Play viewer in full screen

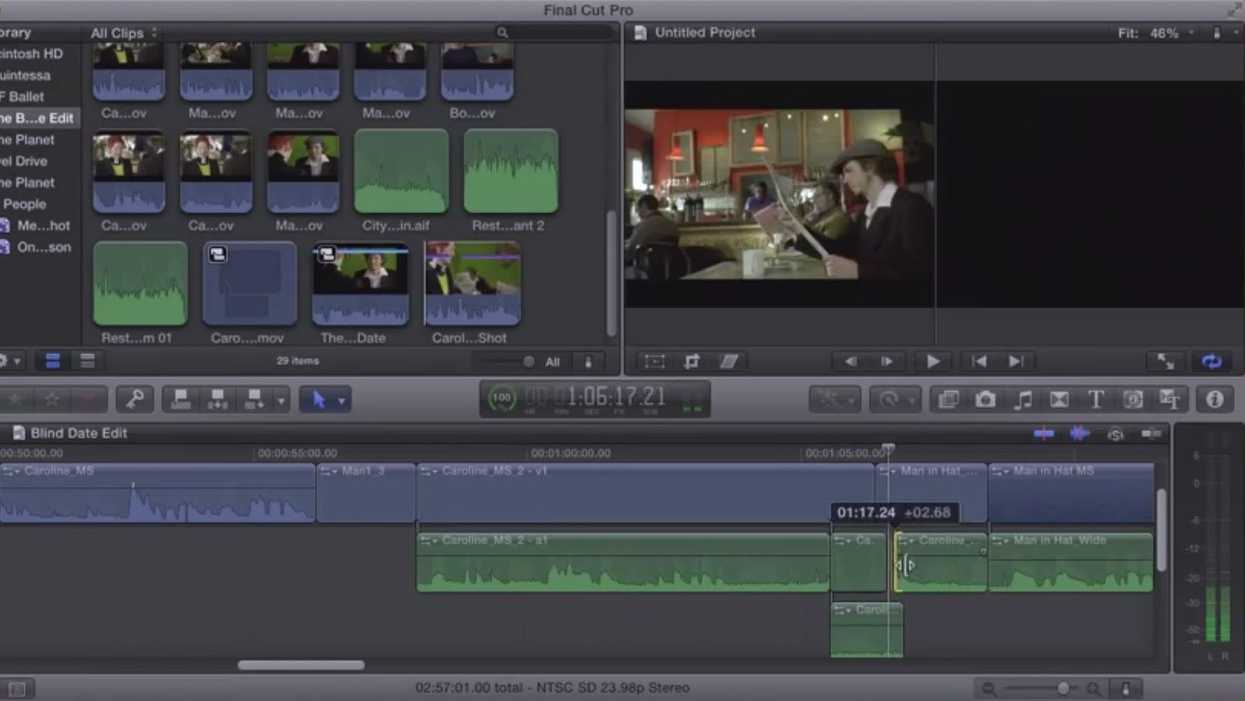pos(1166,361)
